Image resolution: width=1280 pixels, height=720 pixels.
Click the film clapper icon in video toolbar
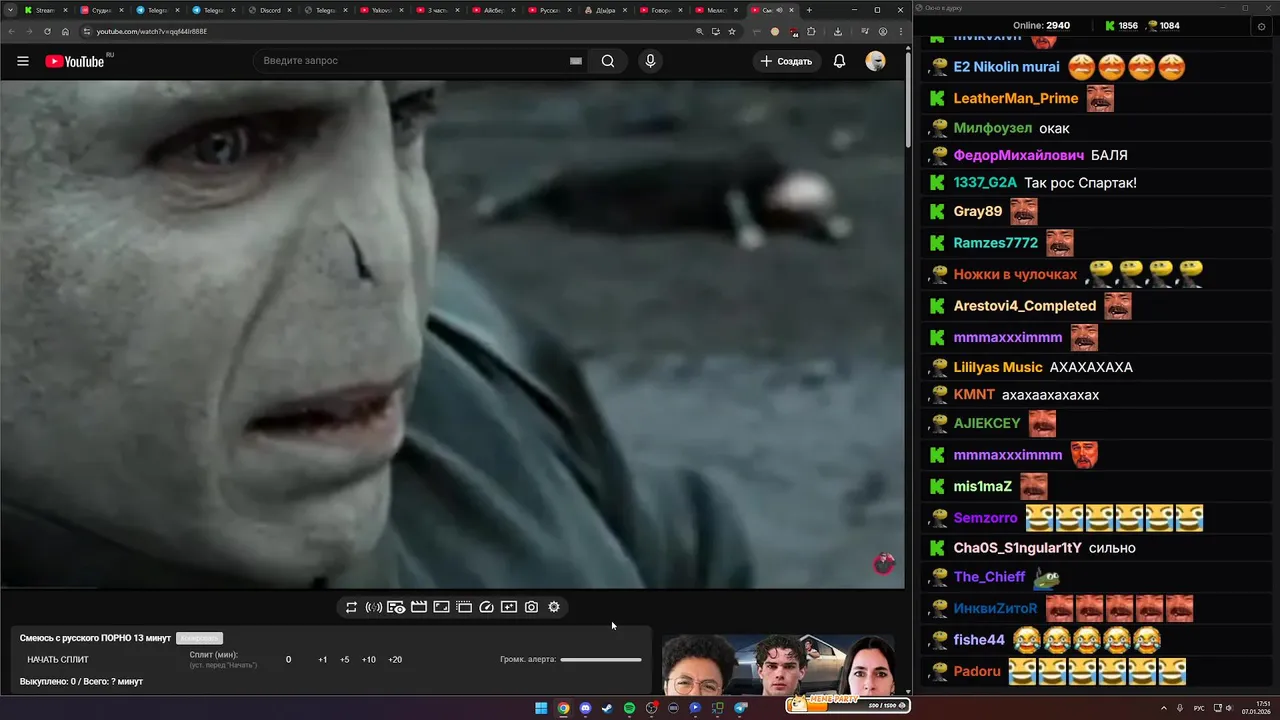click(x=419, y=607)
